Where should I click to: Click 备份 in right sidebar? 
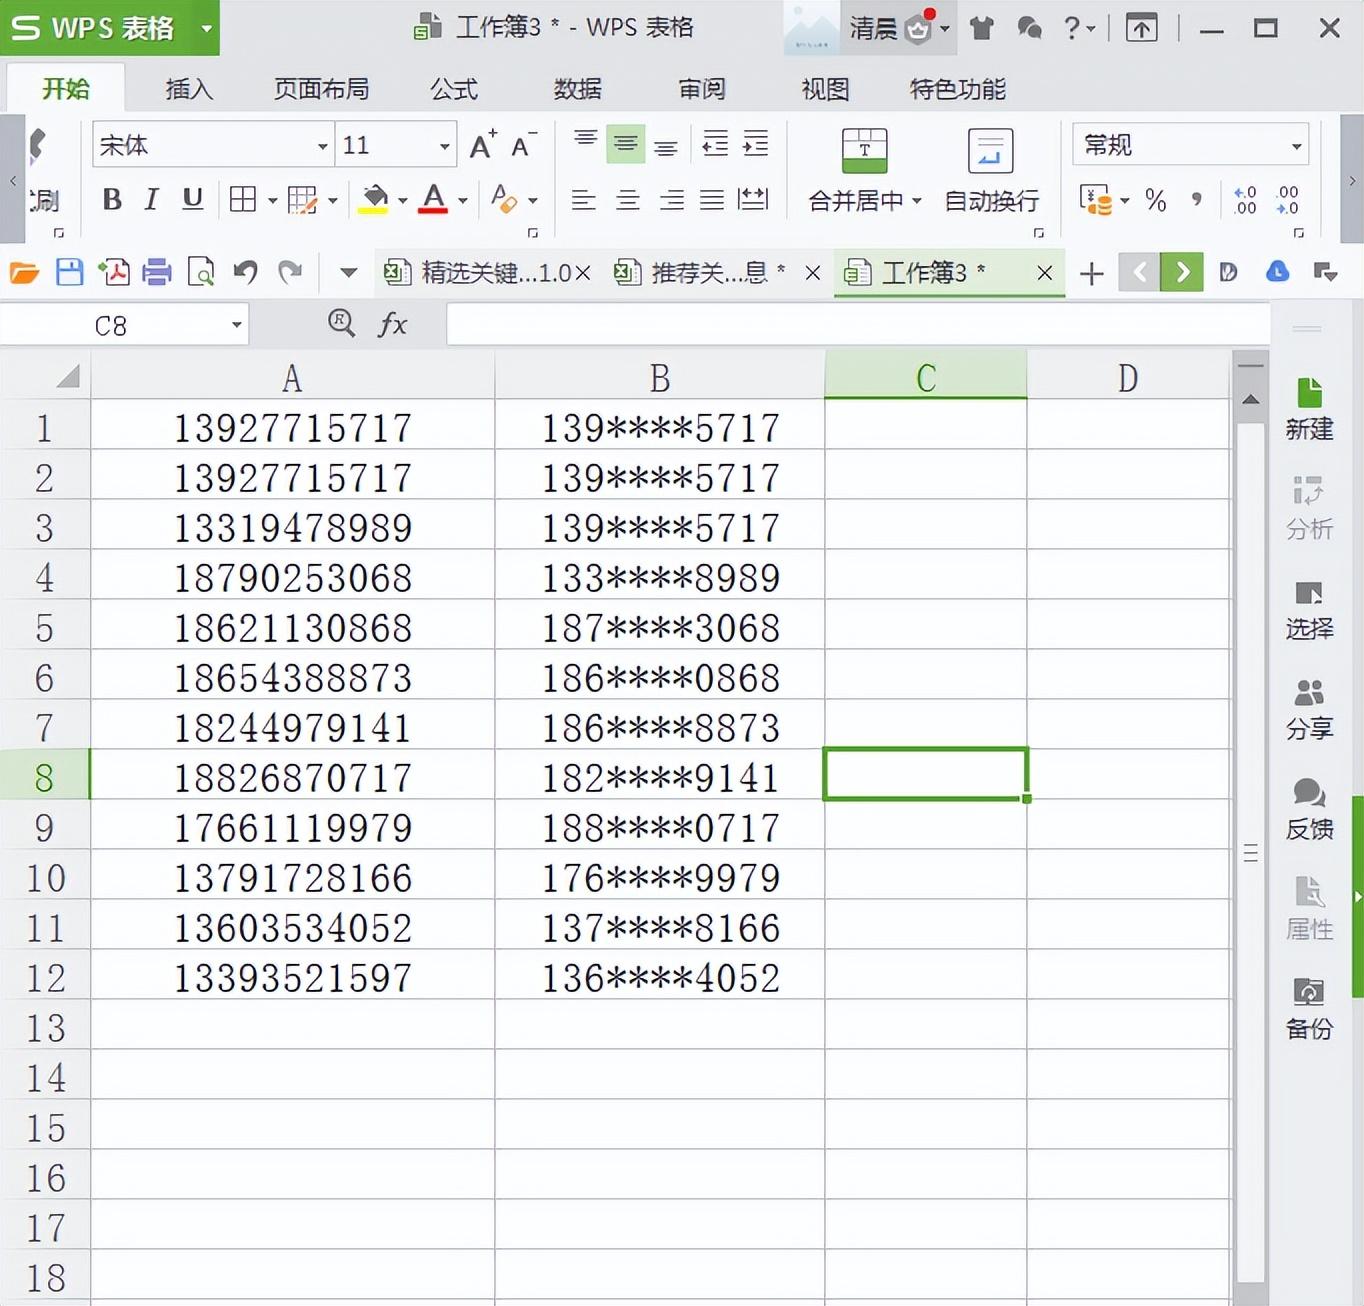click(x=1309, y=1009)
